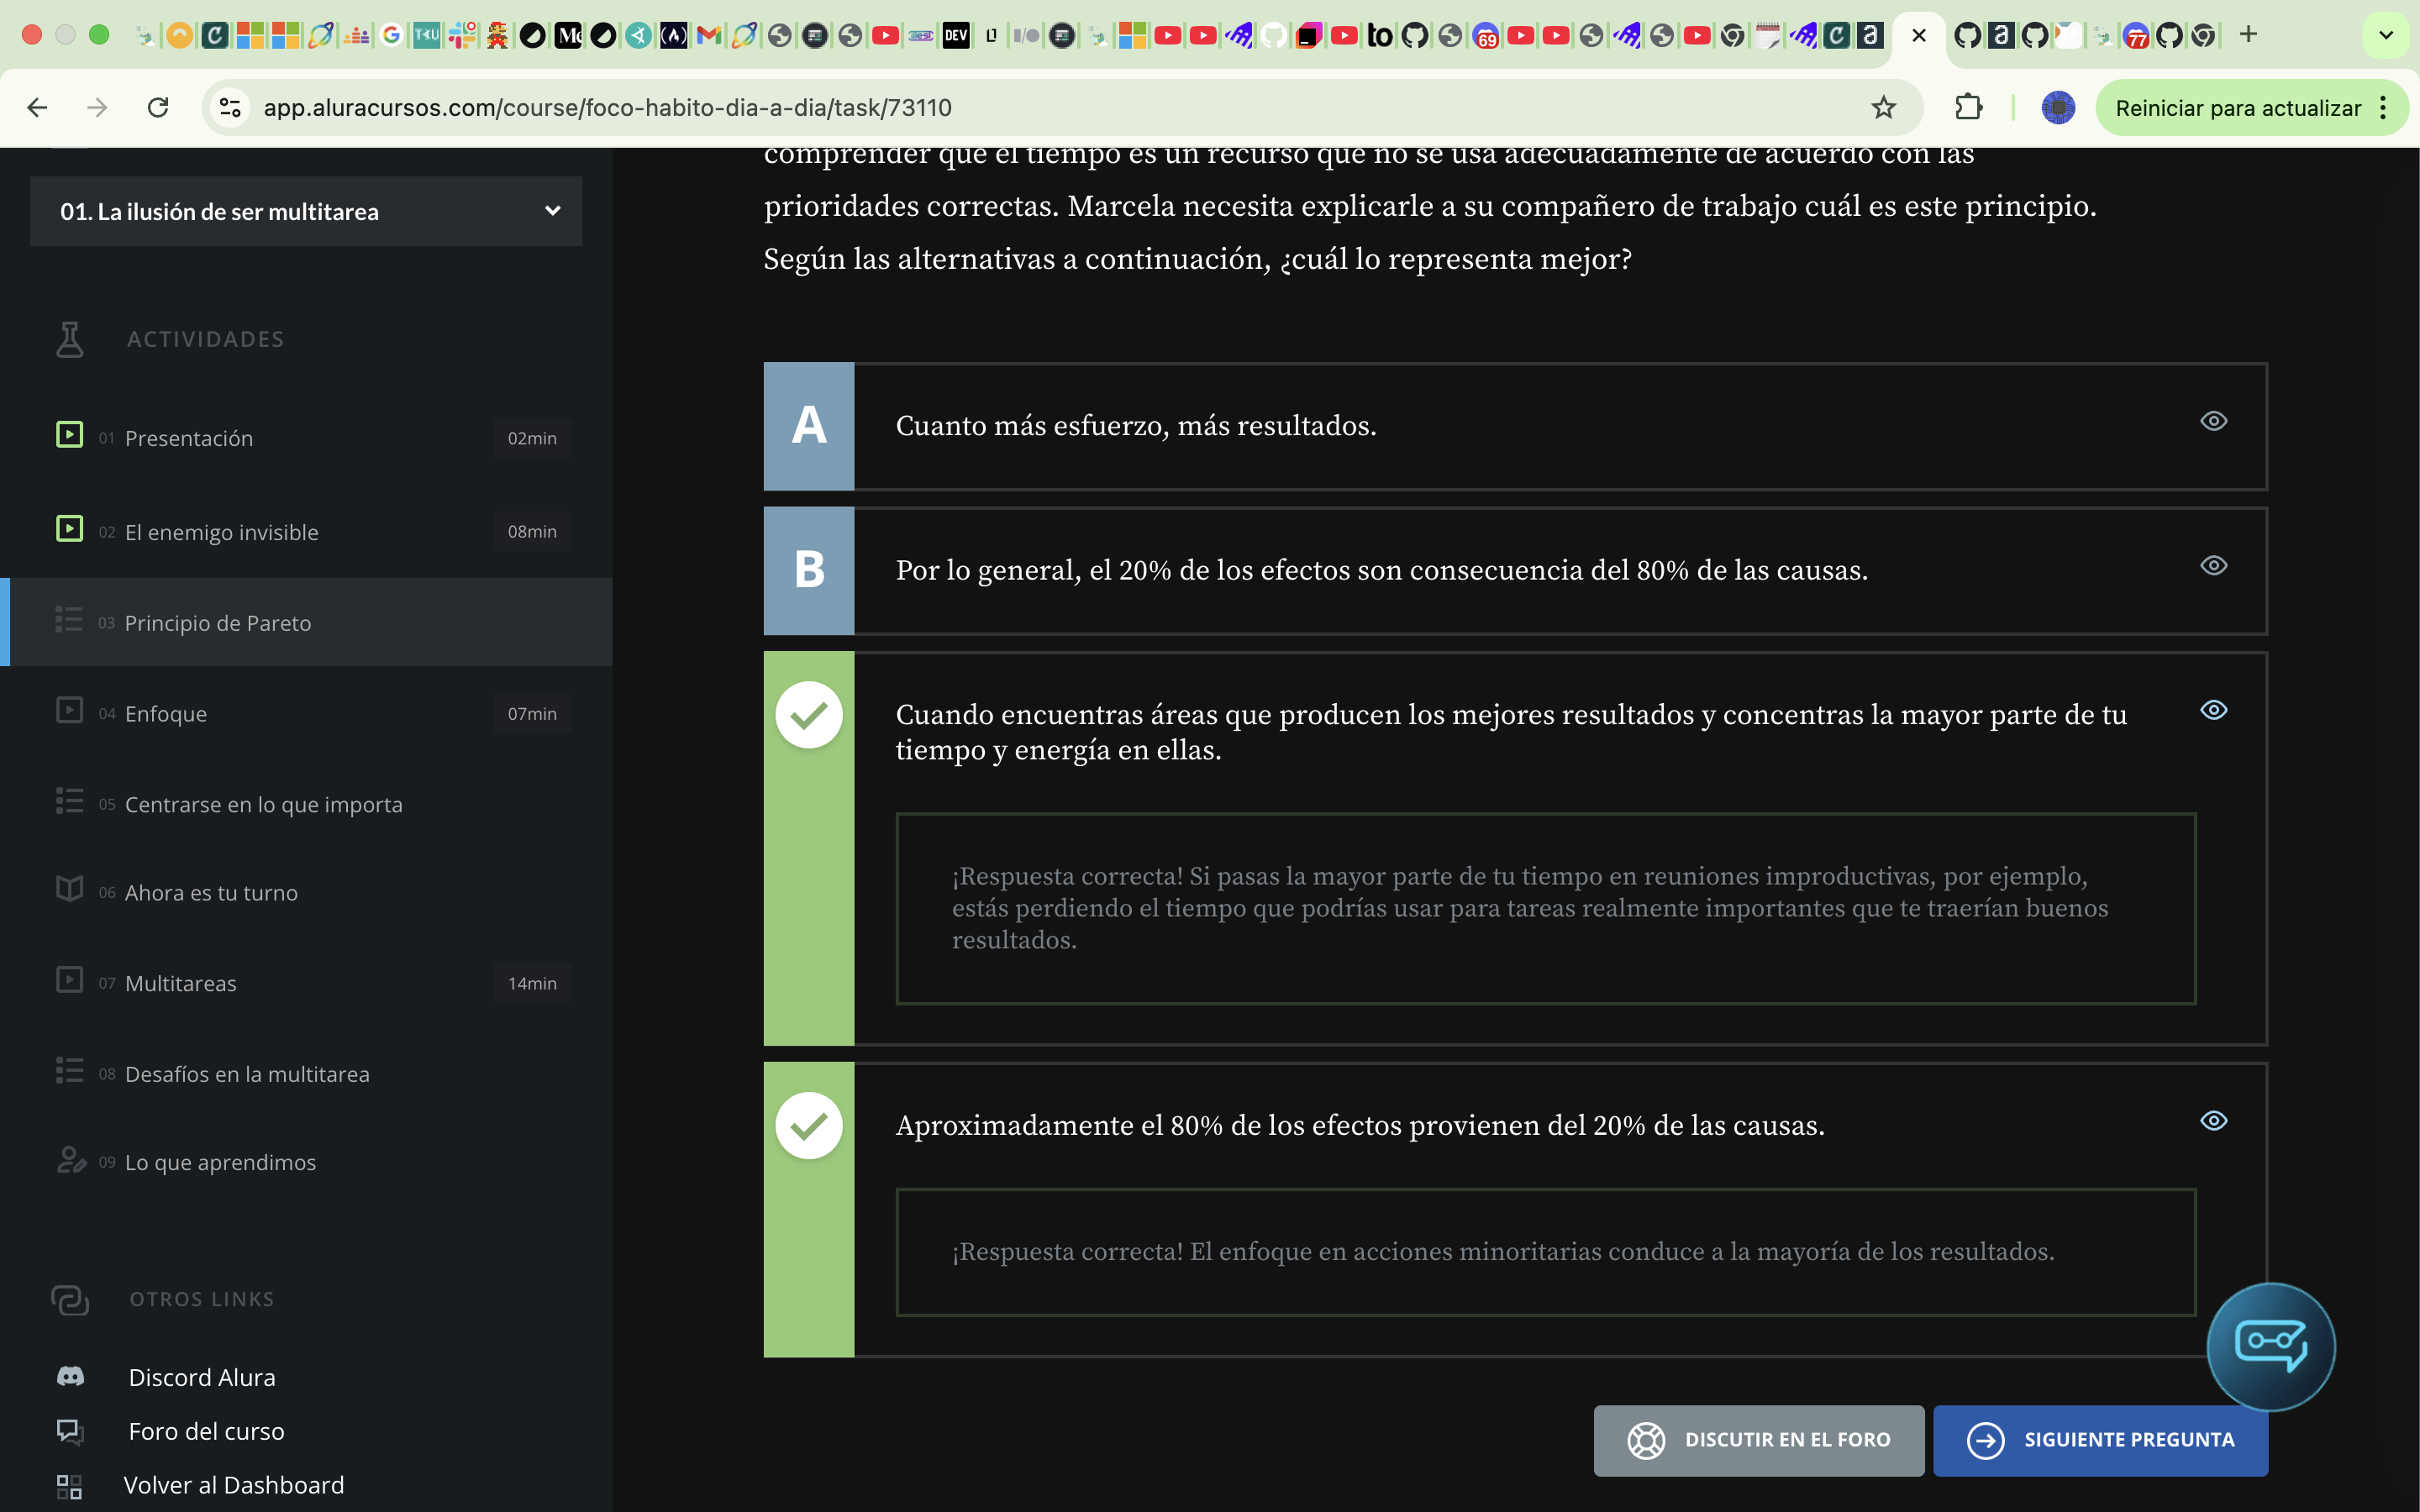The image size is (2420, 1512).
Task: Expand the '01. La ilusión de ser multitarea' section
Action: coord(306,211)
